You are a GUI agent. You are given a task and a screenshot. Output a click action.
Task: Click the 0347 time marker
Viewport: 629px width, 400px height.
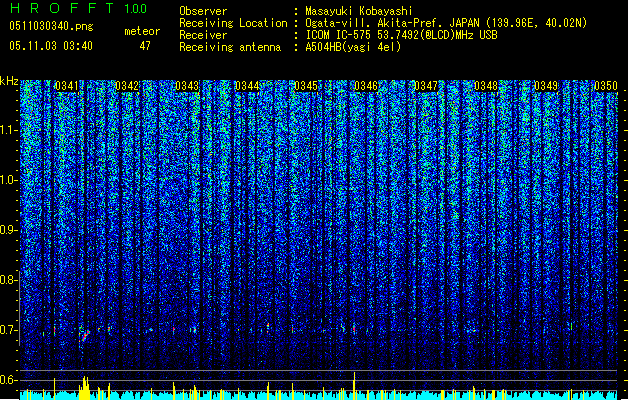426,86
